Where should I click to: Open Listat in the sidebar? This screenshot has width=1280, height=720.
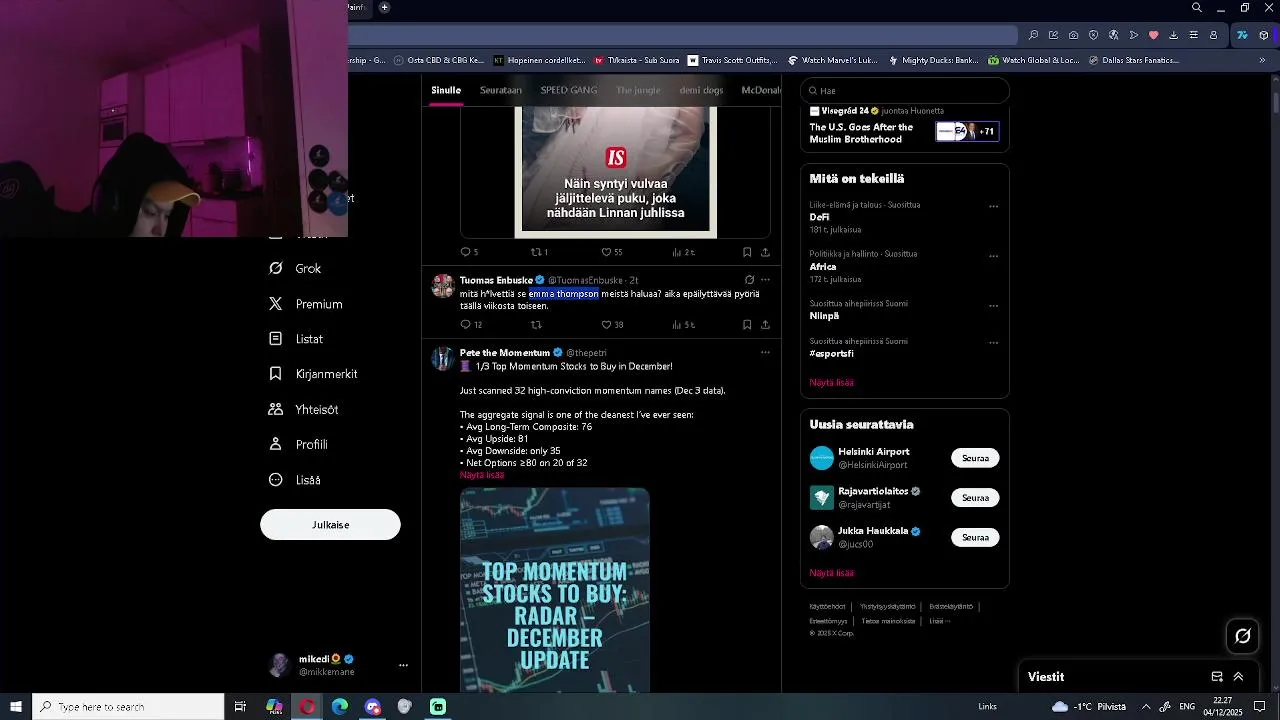pos(296,339)
